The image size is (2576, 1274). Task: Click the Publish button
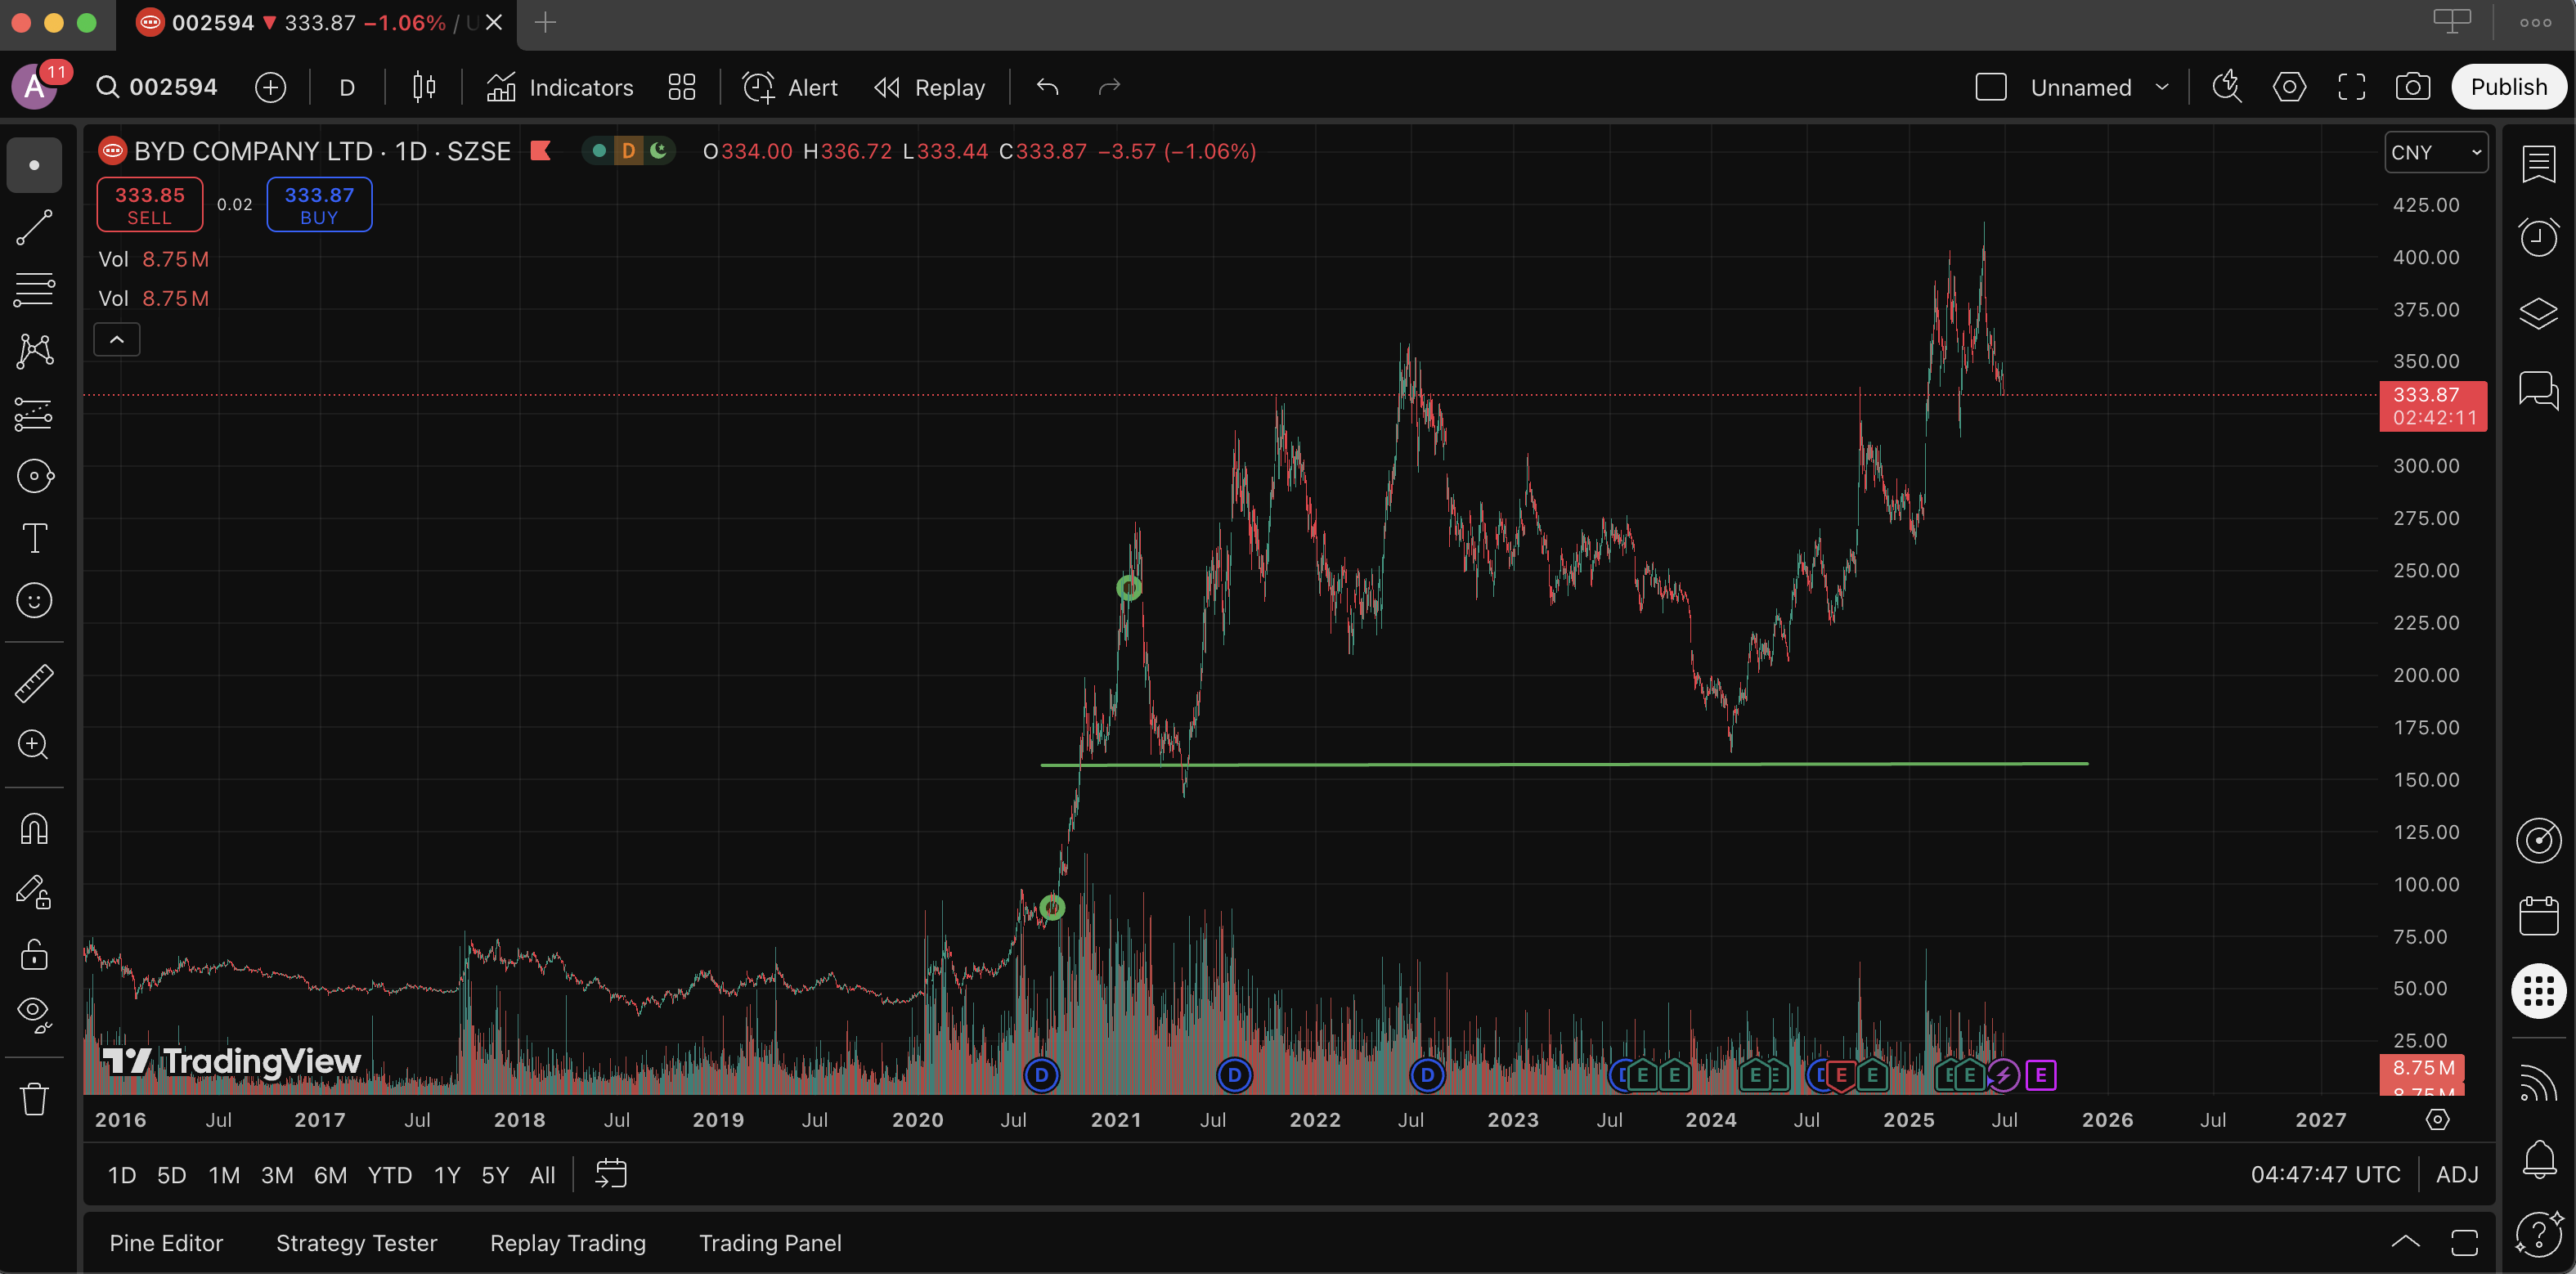tap(2508, 87)
